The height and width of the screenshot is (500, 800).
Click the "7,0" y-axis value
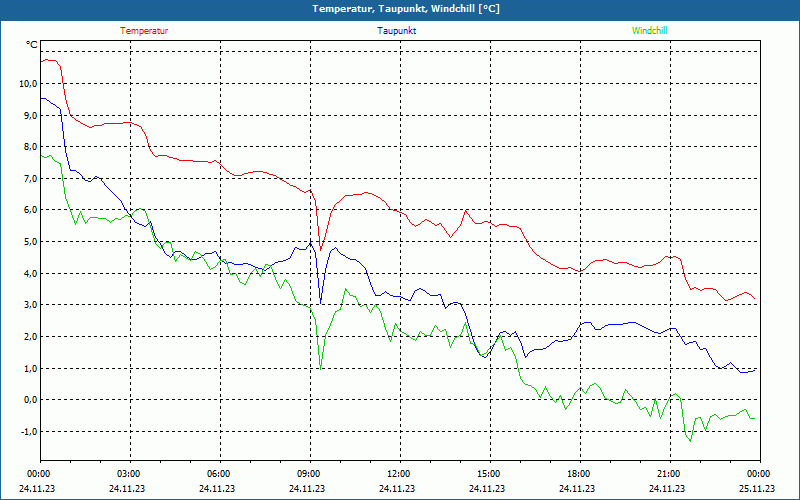pyautogui.click(x=30, y=179)
